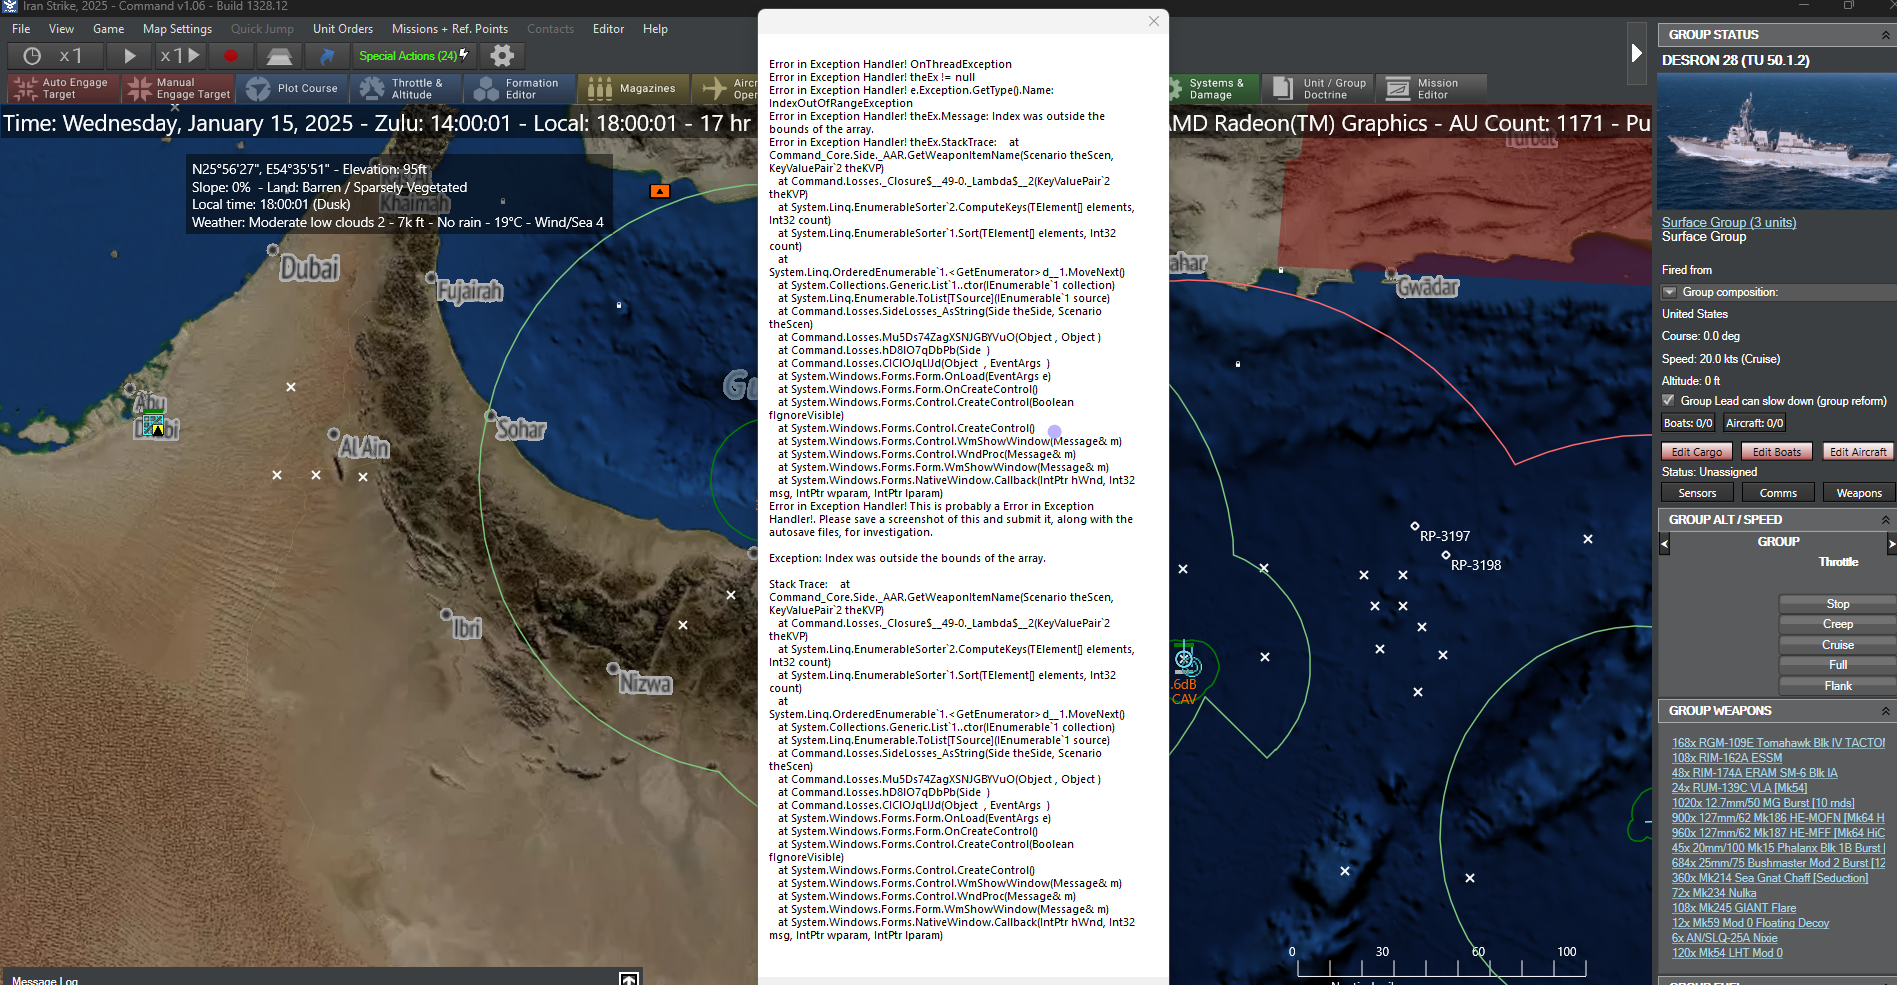Collapse the GROUP STATUS panel
Viewport: 1897px width, 985px height.
tap(1885, 35)
